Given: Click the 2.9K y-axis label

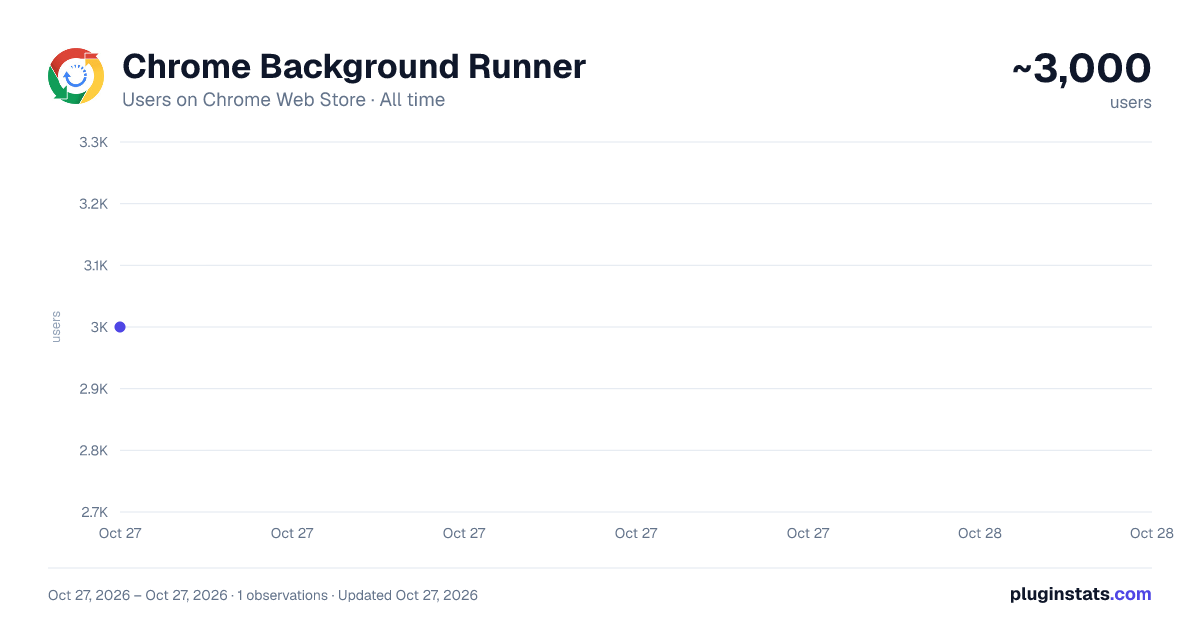Looking at the screenshot, I should click(x=93, y=389).
